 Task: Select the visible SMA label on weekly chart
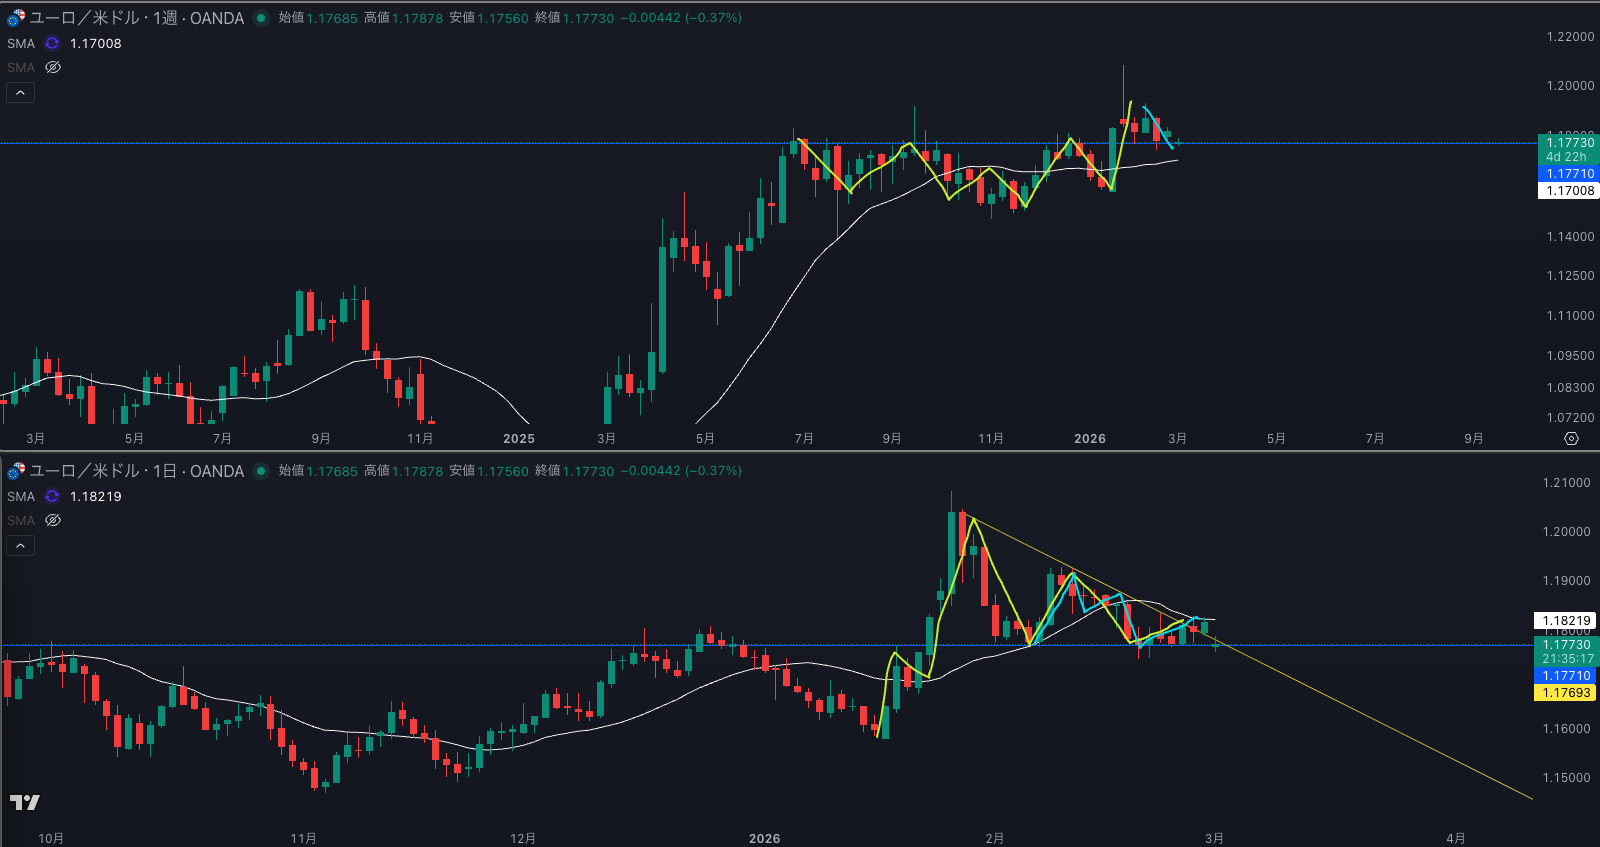click(x=21, y=43)
